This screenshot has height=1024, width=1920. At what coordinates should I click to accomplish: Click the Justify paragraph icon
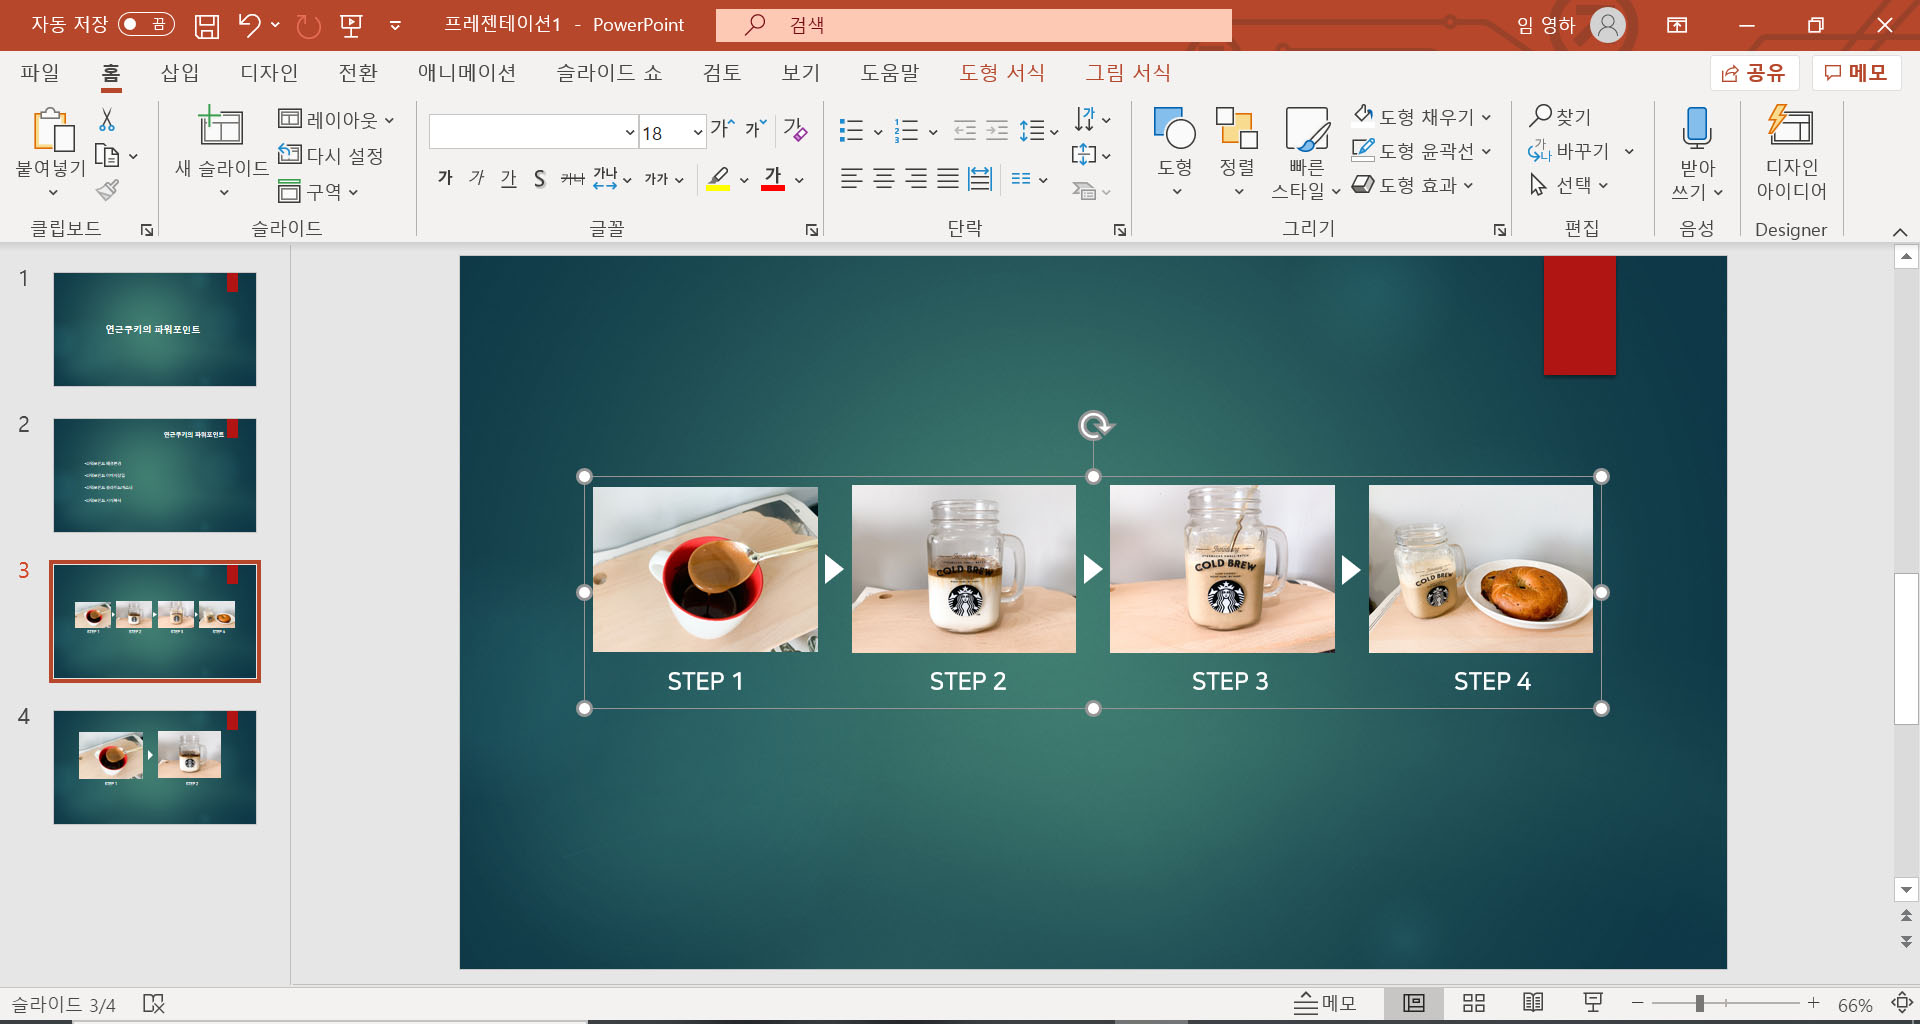(948, 179)
